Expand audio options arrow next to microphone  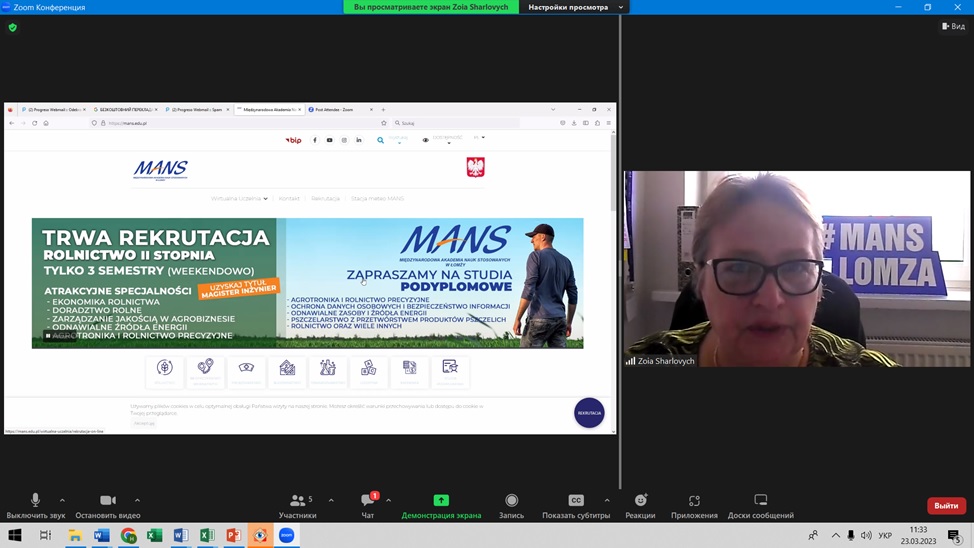[62, 500]
